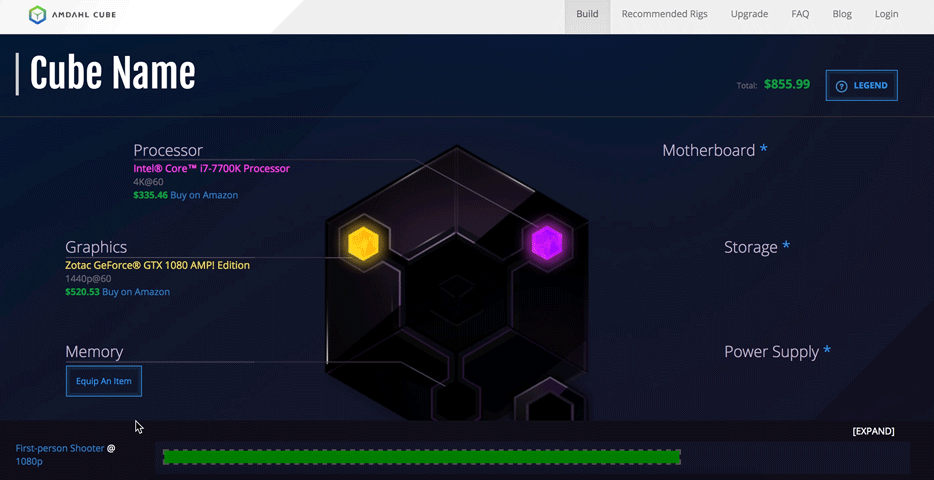Open the Upgrade page
The height and width of the screenshot is (480, 934).
pyautogui.click(x=749, y=14)
